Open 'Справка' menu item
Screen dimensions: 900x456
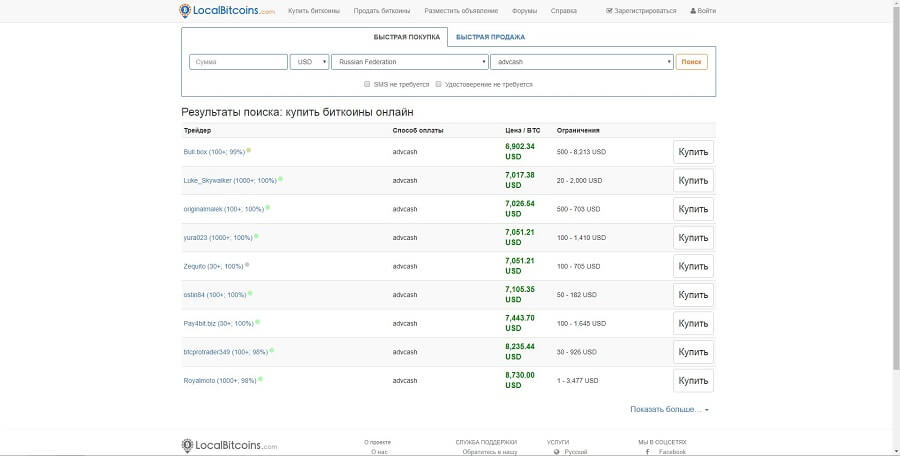coord(564,11)
